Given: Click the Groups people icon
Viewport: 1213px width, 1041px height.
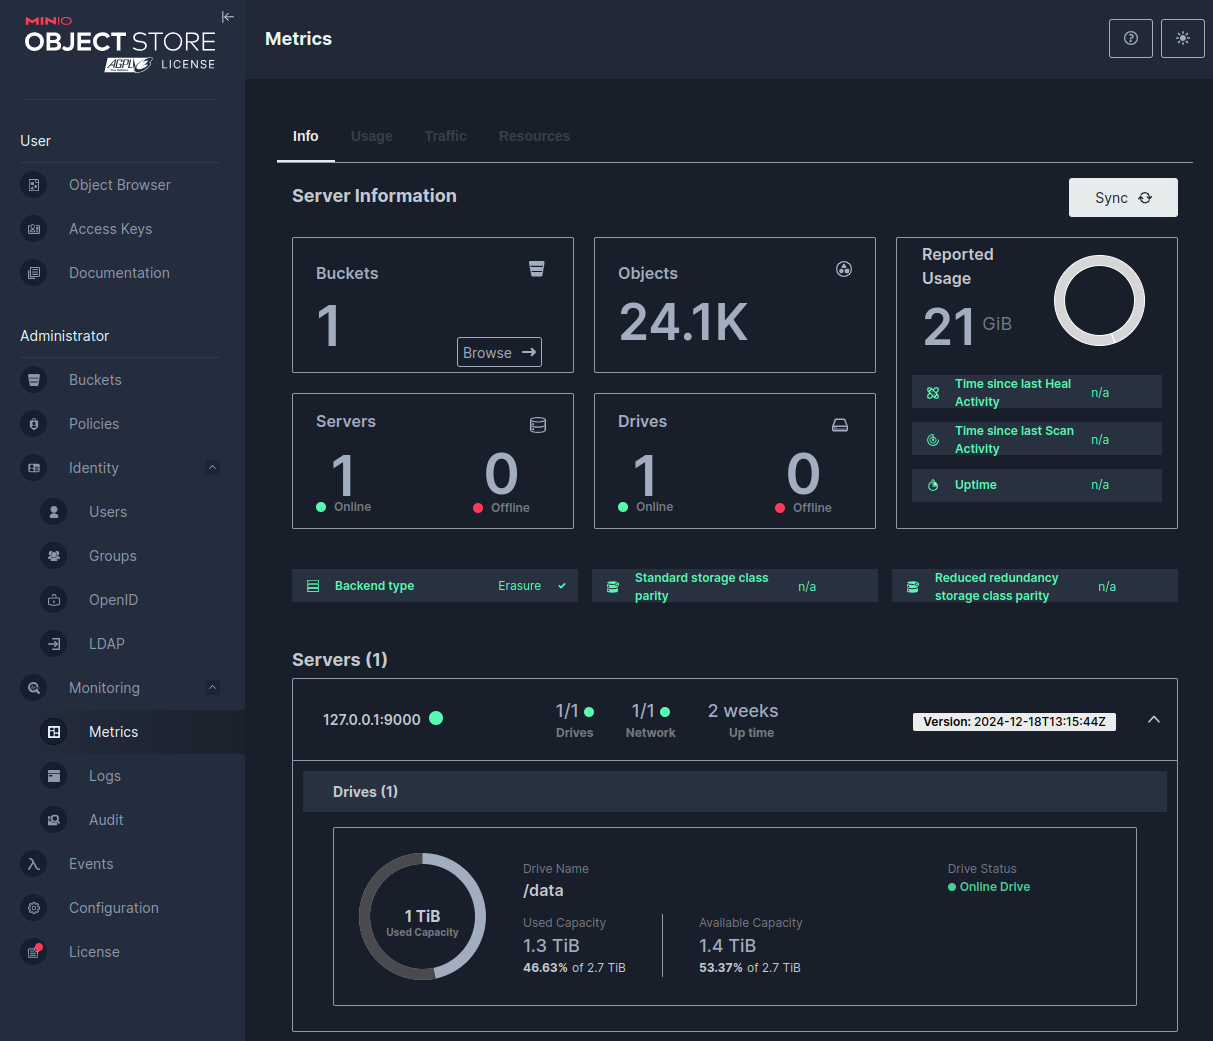Looking at the screenshot, I should (54, 556).
